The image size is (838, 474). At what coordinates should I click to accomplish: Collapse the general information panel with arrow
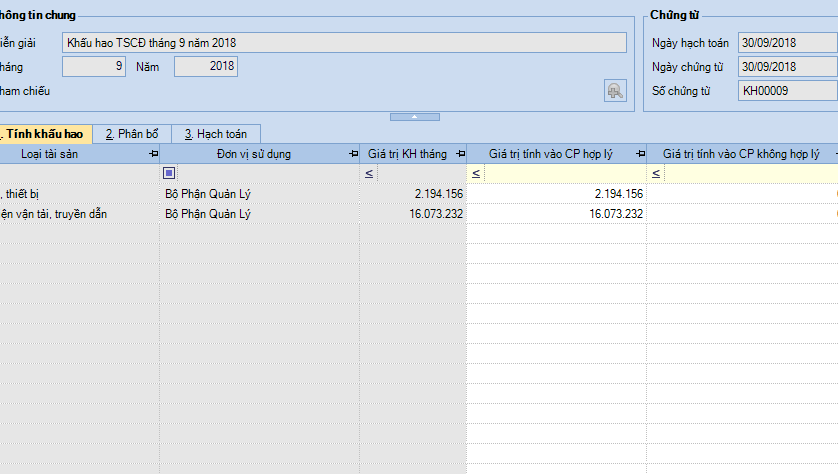[414, 117]
